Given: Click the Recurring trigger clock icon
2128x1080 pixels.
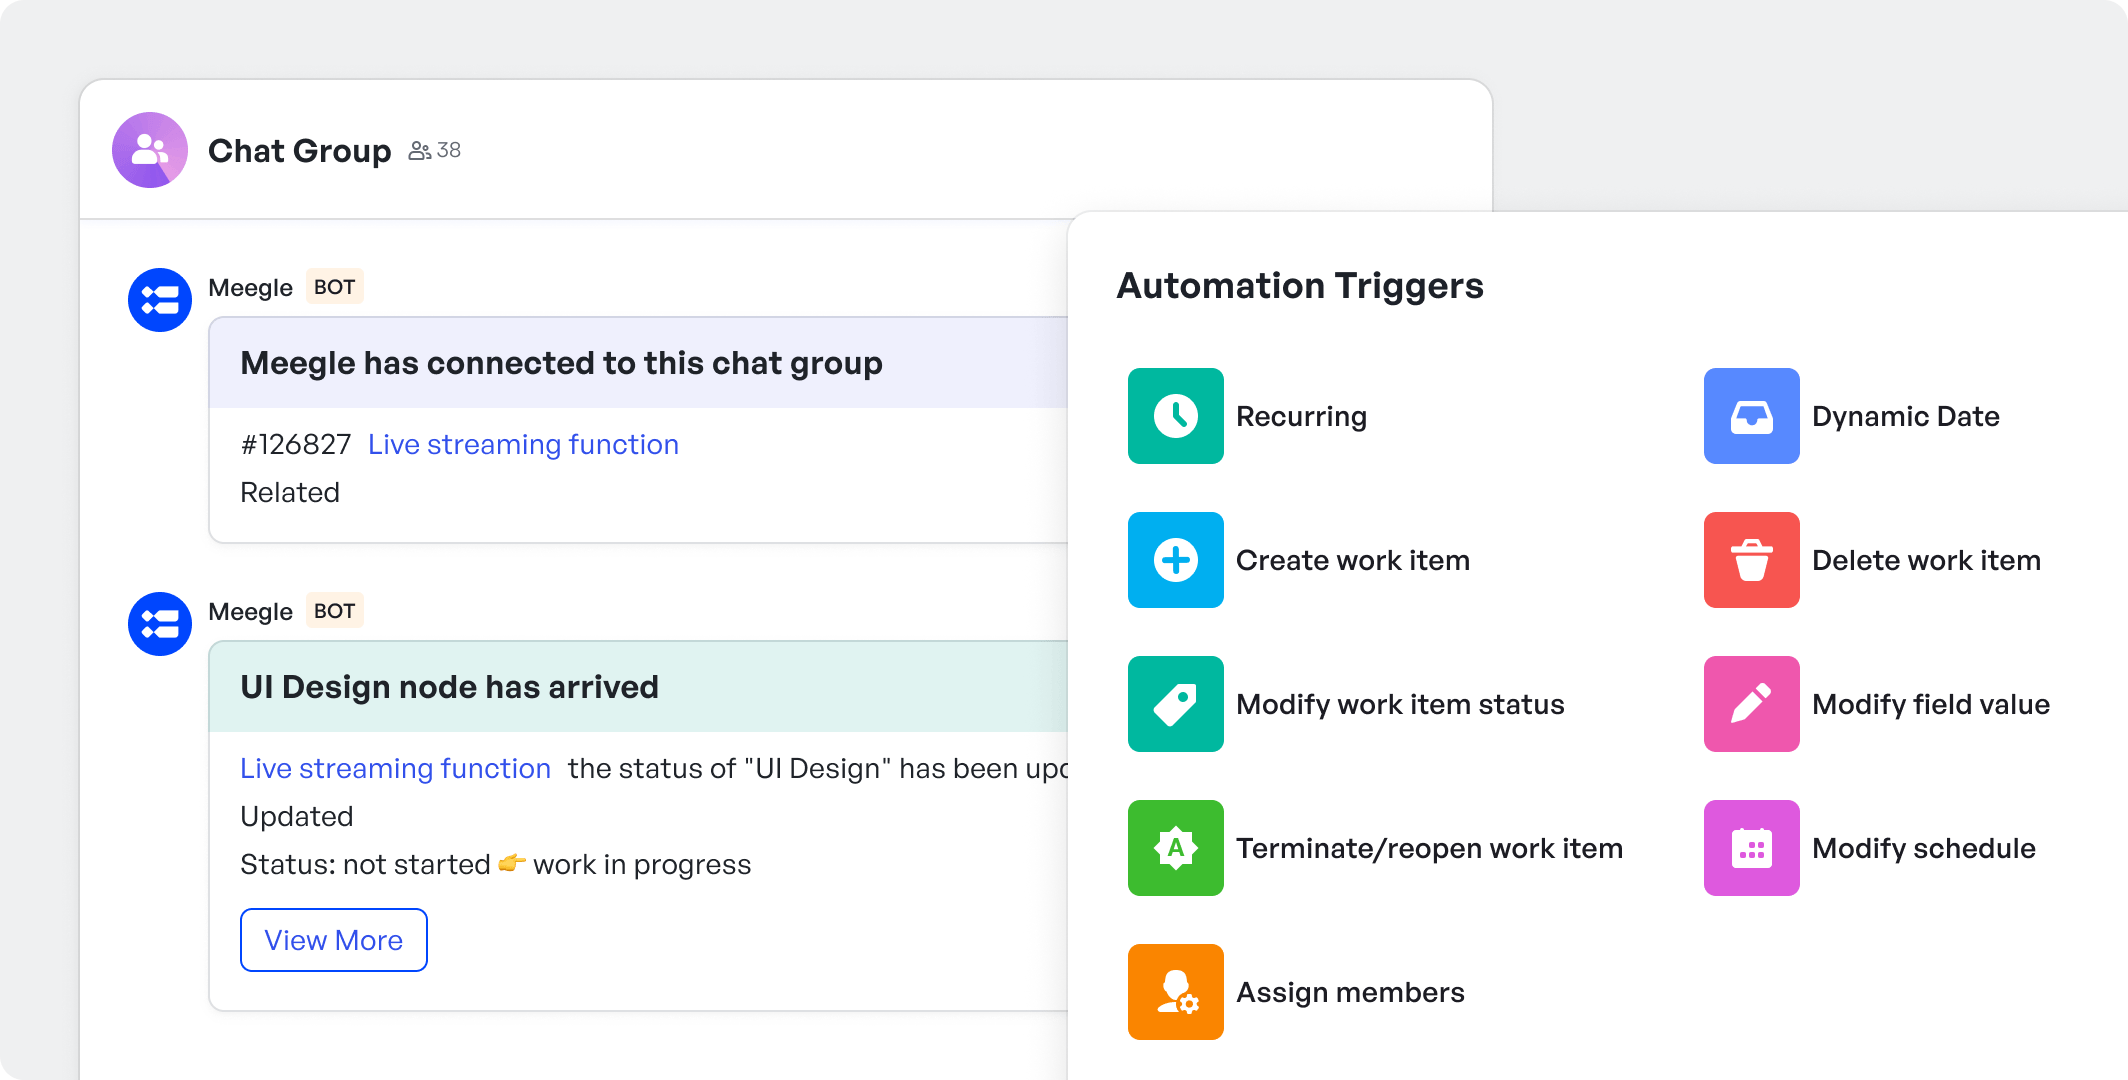Looking at the screenshot, I should coord(1175,416).
